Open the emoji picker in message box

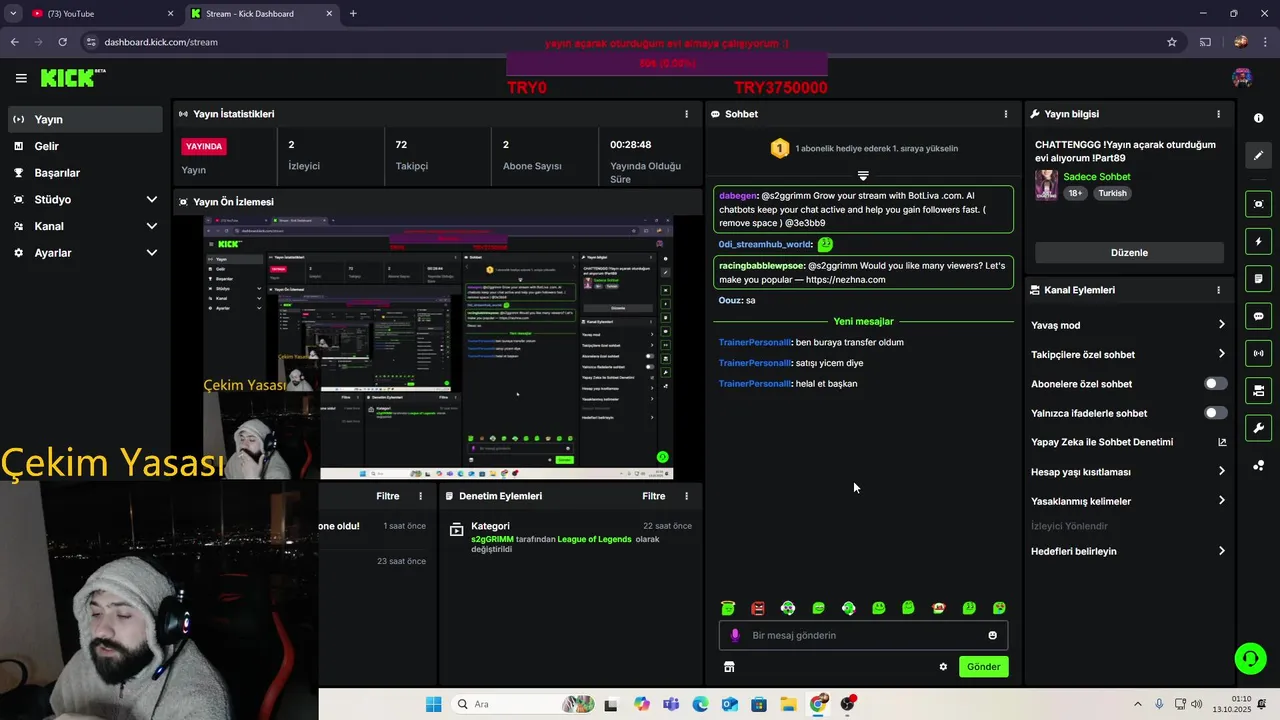point(992,635)
